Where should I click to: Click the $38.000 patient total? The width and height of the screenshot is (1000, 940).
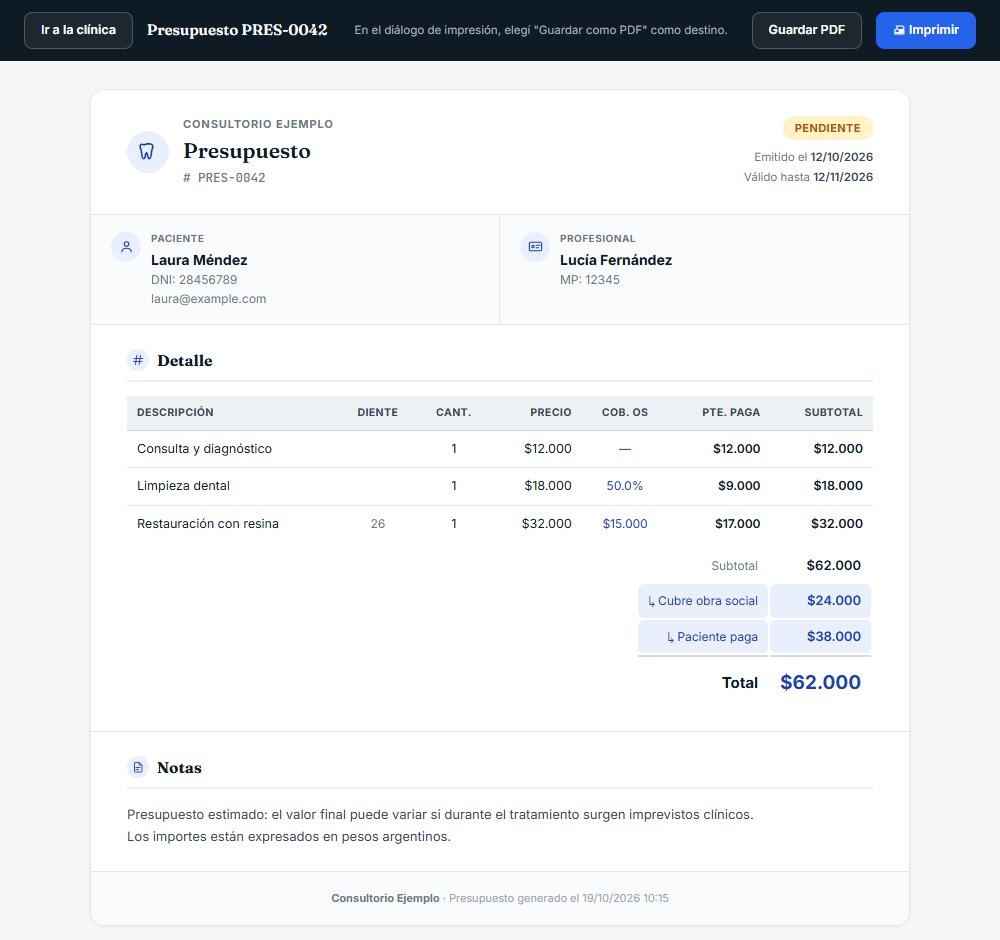pos(834,636)
